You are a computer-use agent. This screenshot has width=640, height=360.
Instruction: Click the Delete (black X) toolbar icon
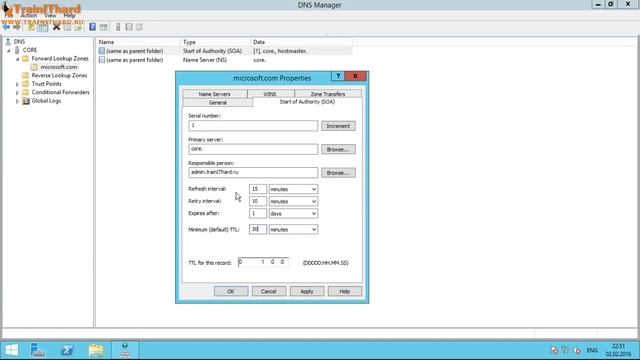pos(56,27)
